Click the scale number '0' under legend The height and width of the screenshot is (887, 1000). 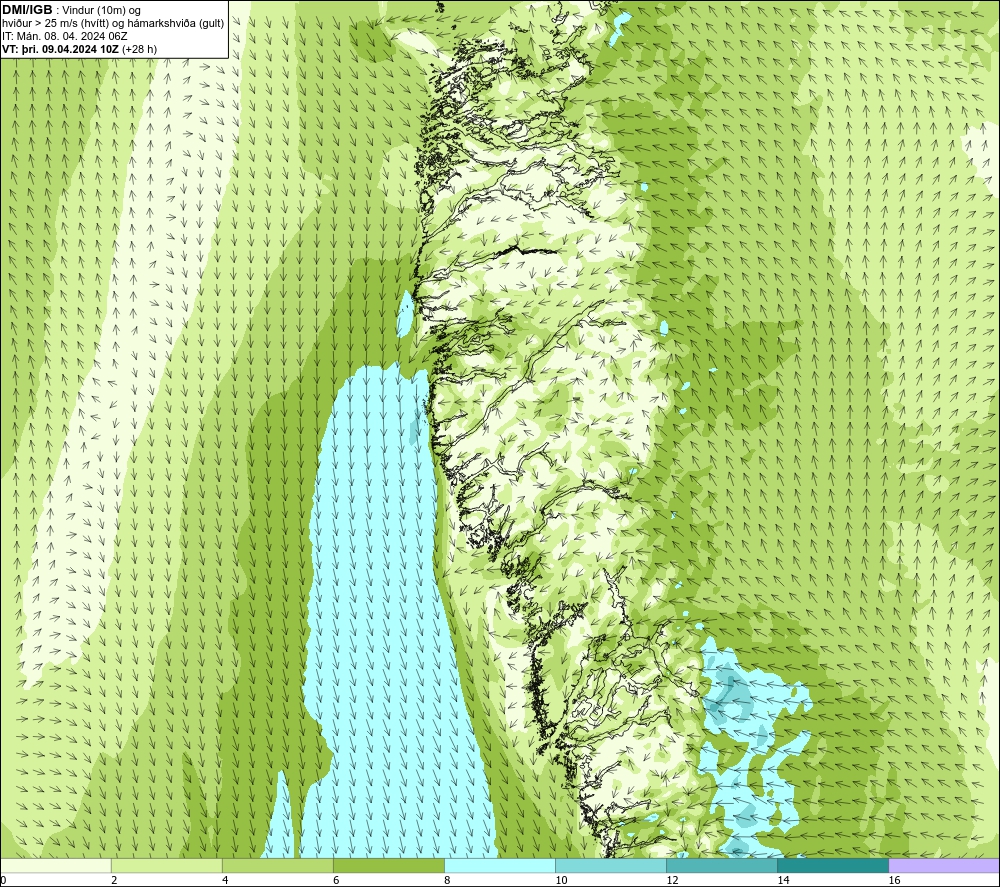coord(4,881)
